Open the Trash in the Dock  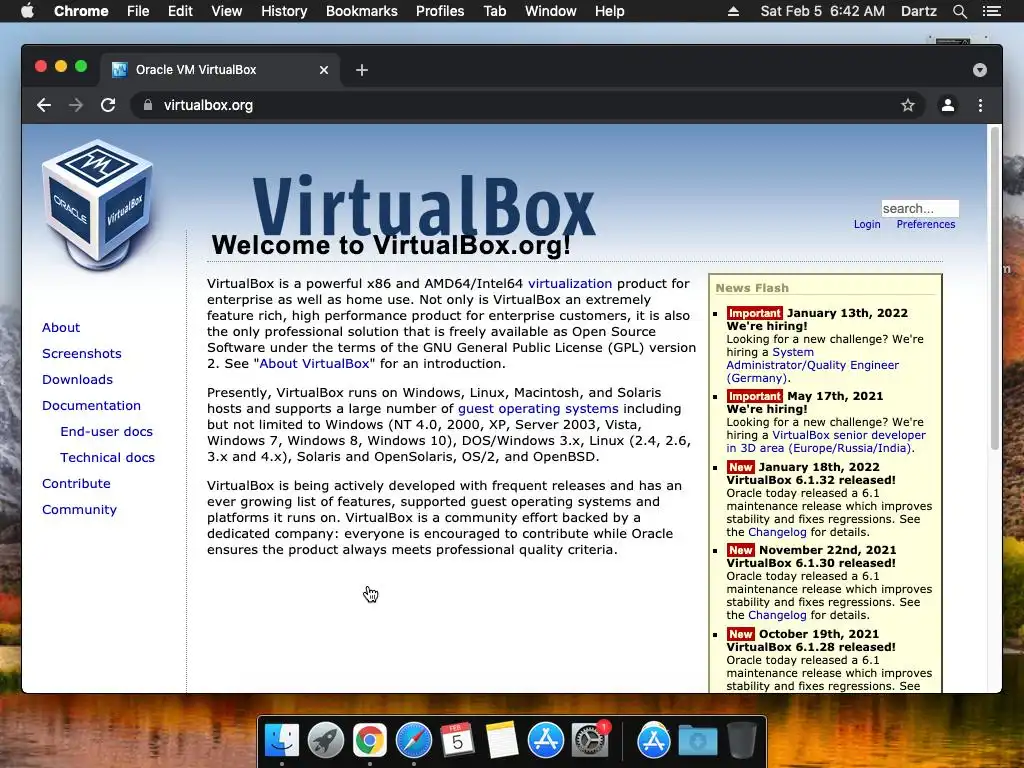[741, 741]
